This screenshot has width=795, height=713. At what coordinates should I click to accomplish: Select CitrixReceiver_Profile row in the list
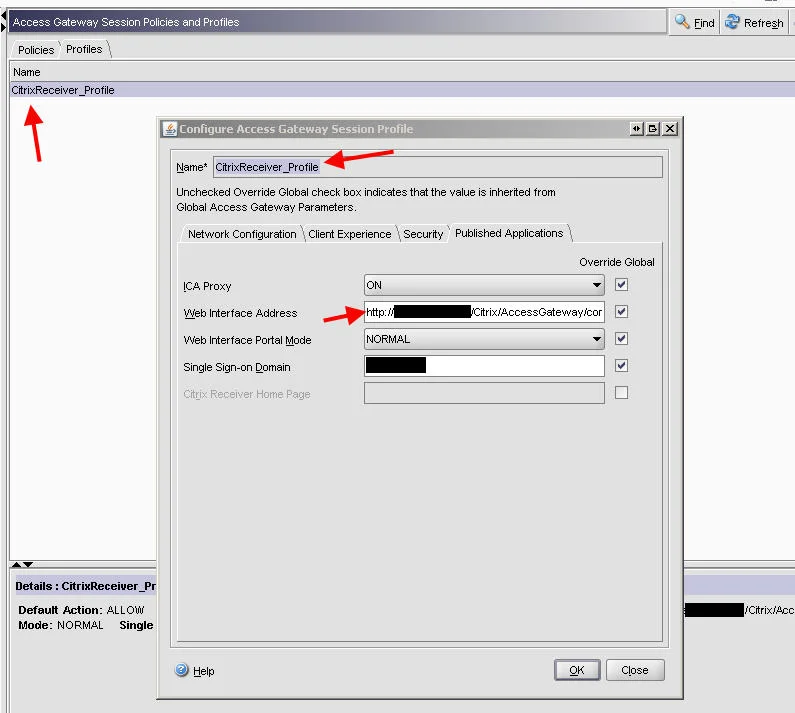pos(402,90)
